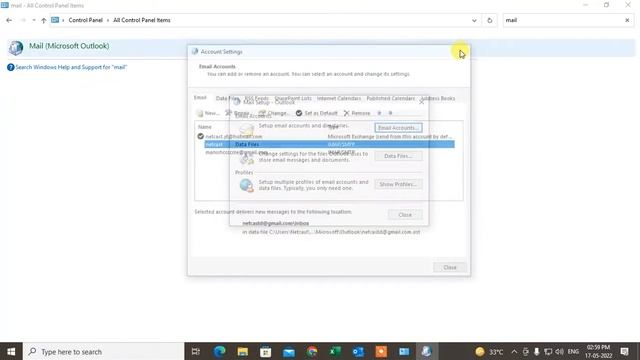Viewport: 640px width, 360px height.
Task: Launch Microsoft Edge from the taskbar
Action: (220, 351)
